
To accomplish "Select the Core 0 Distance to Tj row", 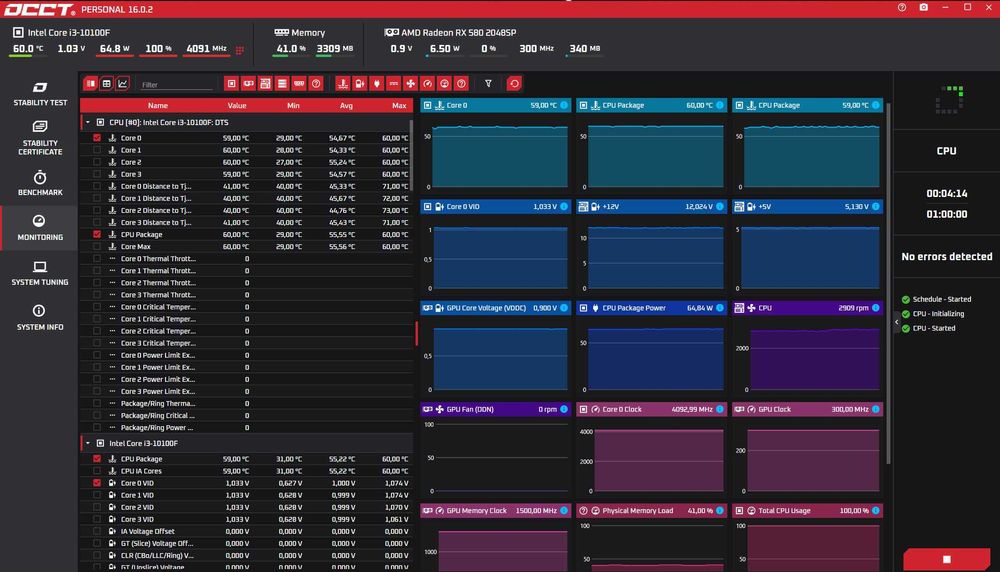I will coord(246,186).
